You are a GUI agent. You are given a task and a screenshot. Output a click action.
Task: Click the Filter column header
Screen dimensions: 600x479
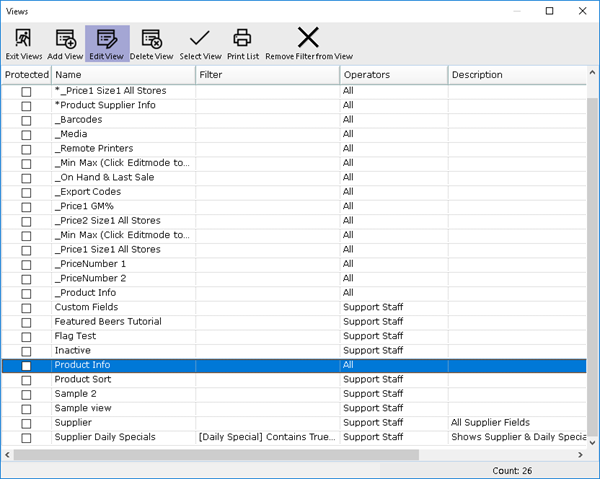[267, 75]
